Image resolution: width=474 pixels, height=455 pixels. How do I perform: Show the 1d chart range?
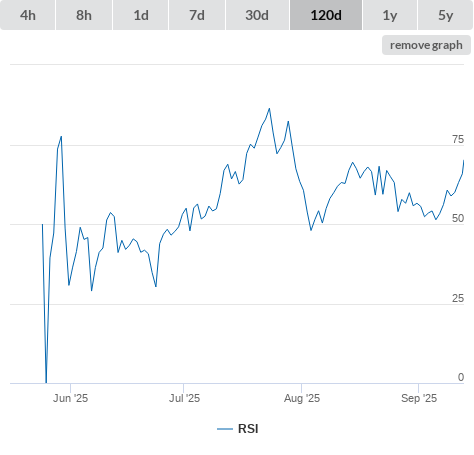141,15
